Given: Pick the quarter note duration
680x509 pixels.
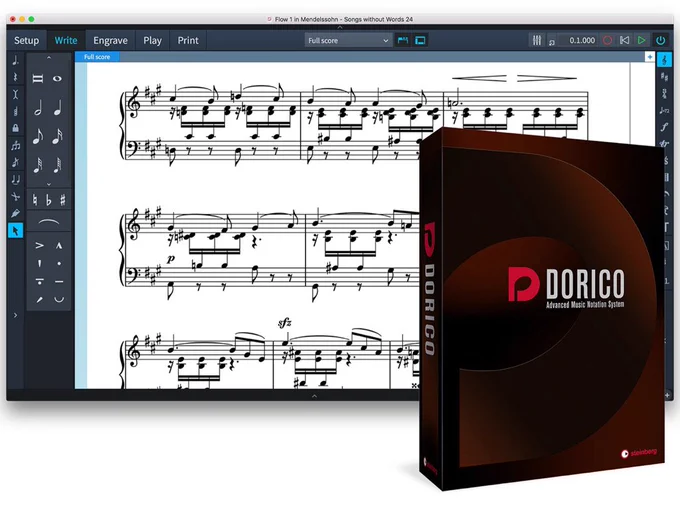Looking at the screenshot, I should click(58, 108).
